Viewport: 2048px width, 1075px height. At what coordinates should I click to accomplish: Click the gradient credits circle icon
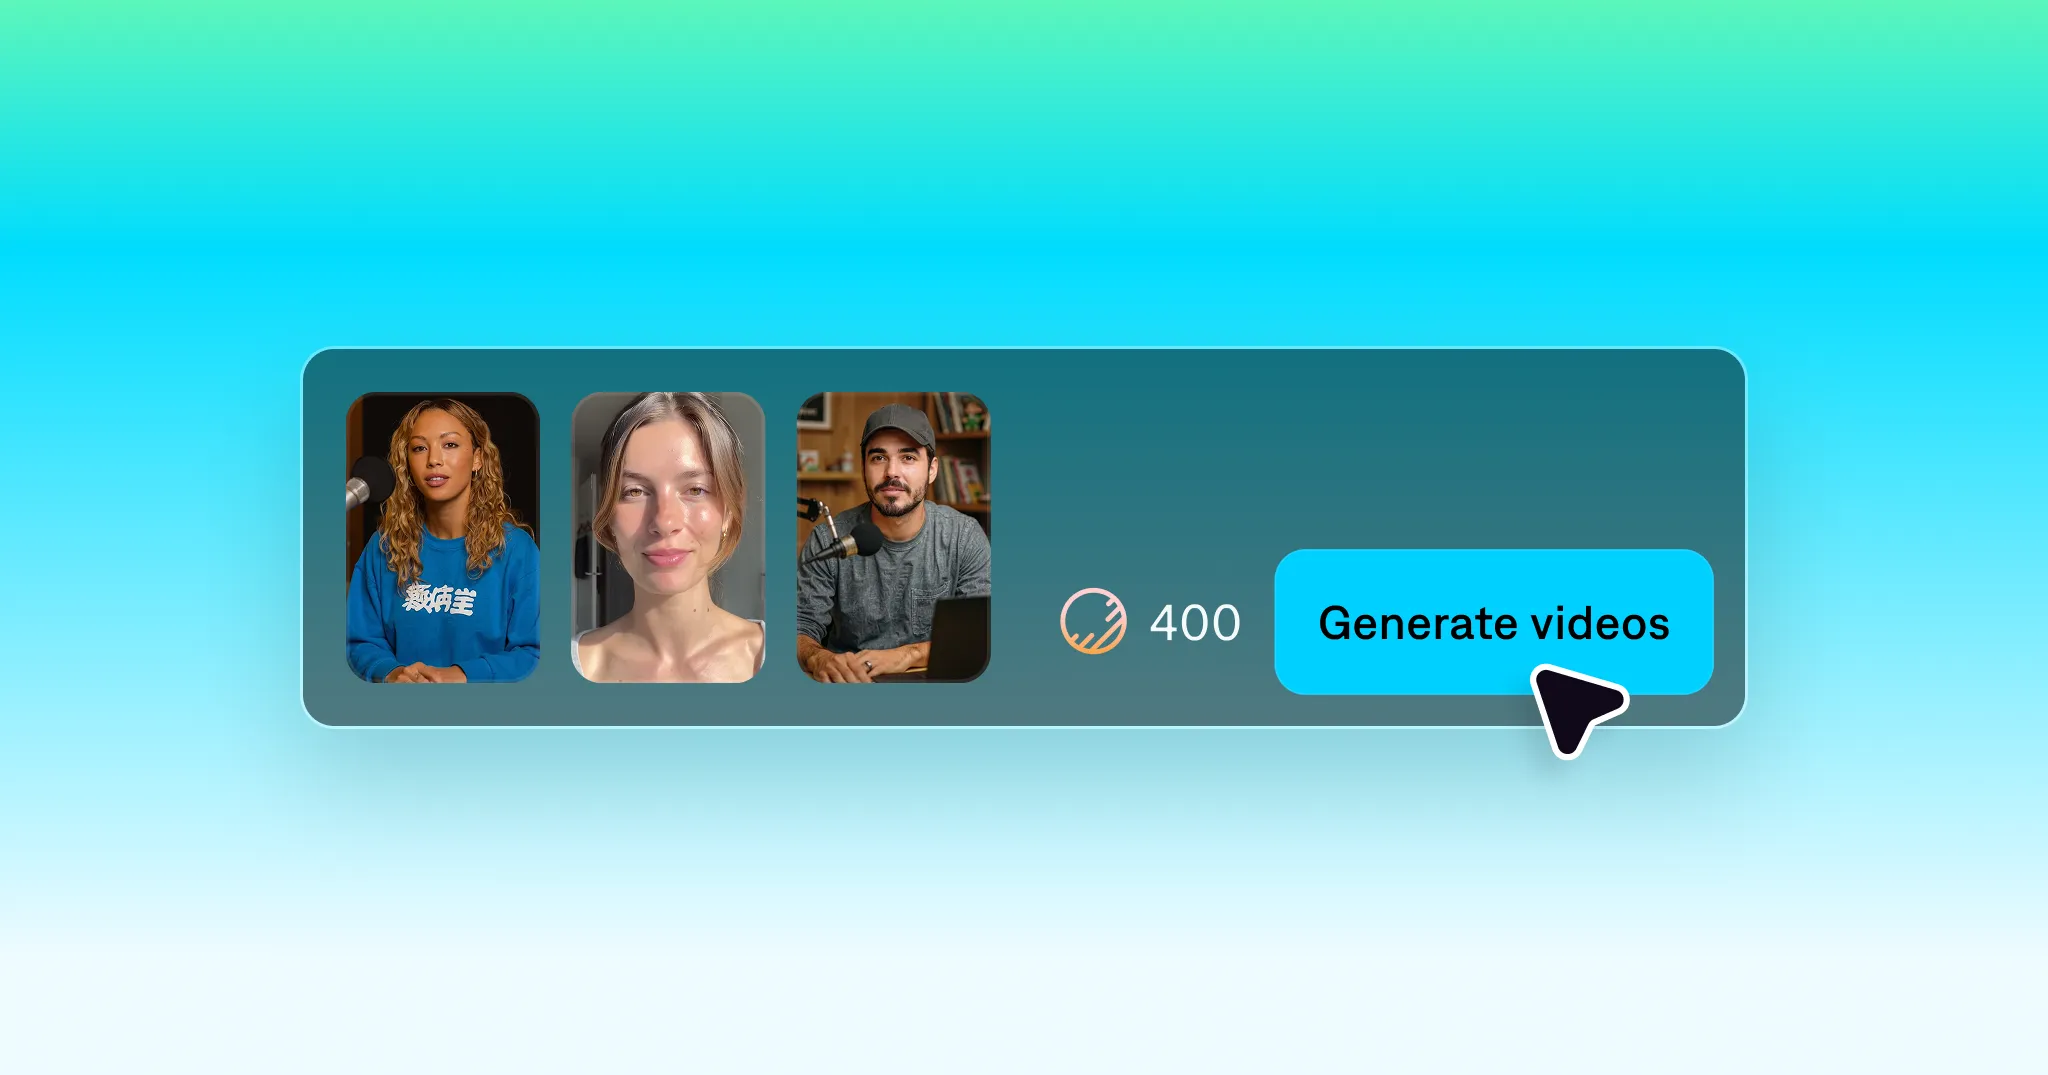pyautogui.click(x=1093, y=621)
